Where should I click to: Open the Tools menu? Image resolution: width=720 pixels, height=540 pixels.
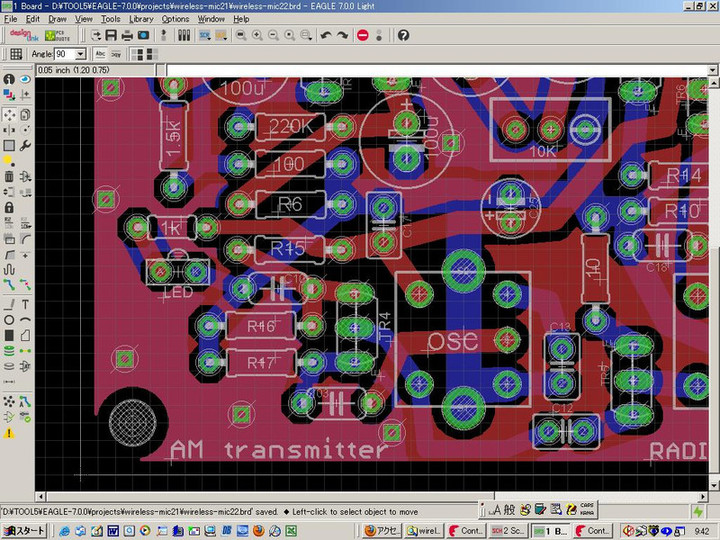coord(110,19)
